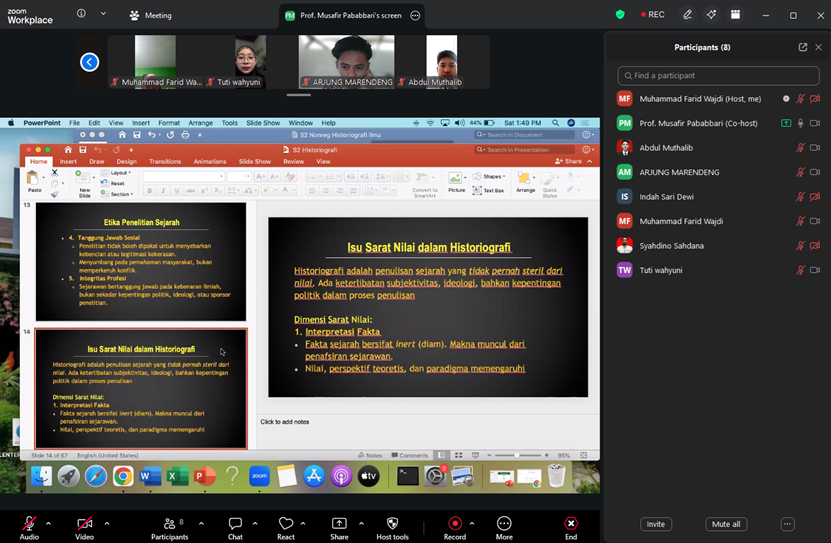
Task: Click the Invite button
Action: 656,524
